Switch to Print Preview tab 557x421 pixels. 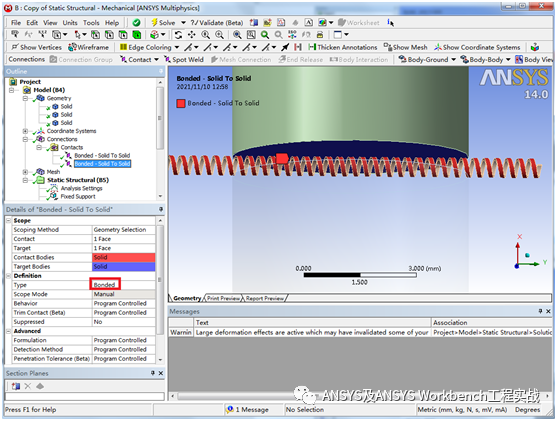223,298
